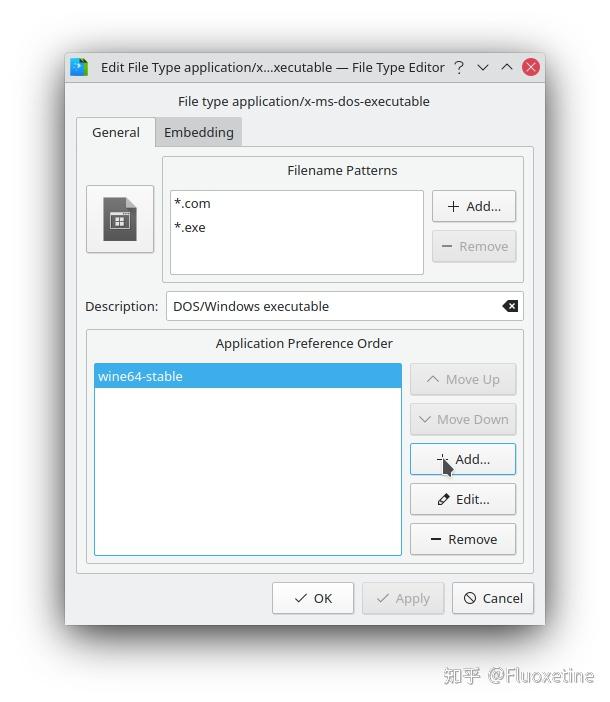Switch to the Embedding tab
This screenshot has width=610, height=702.
(x=199, y=133)
